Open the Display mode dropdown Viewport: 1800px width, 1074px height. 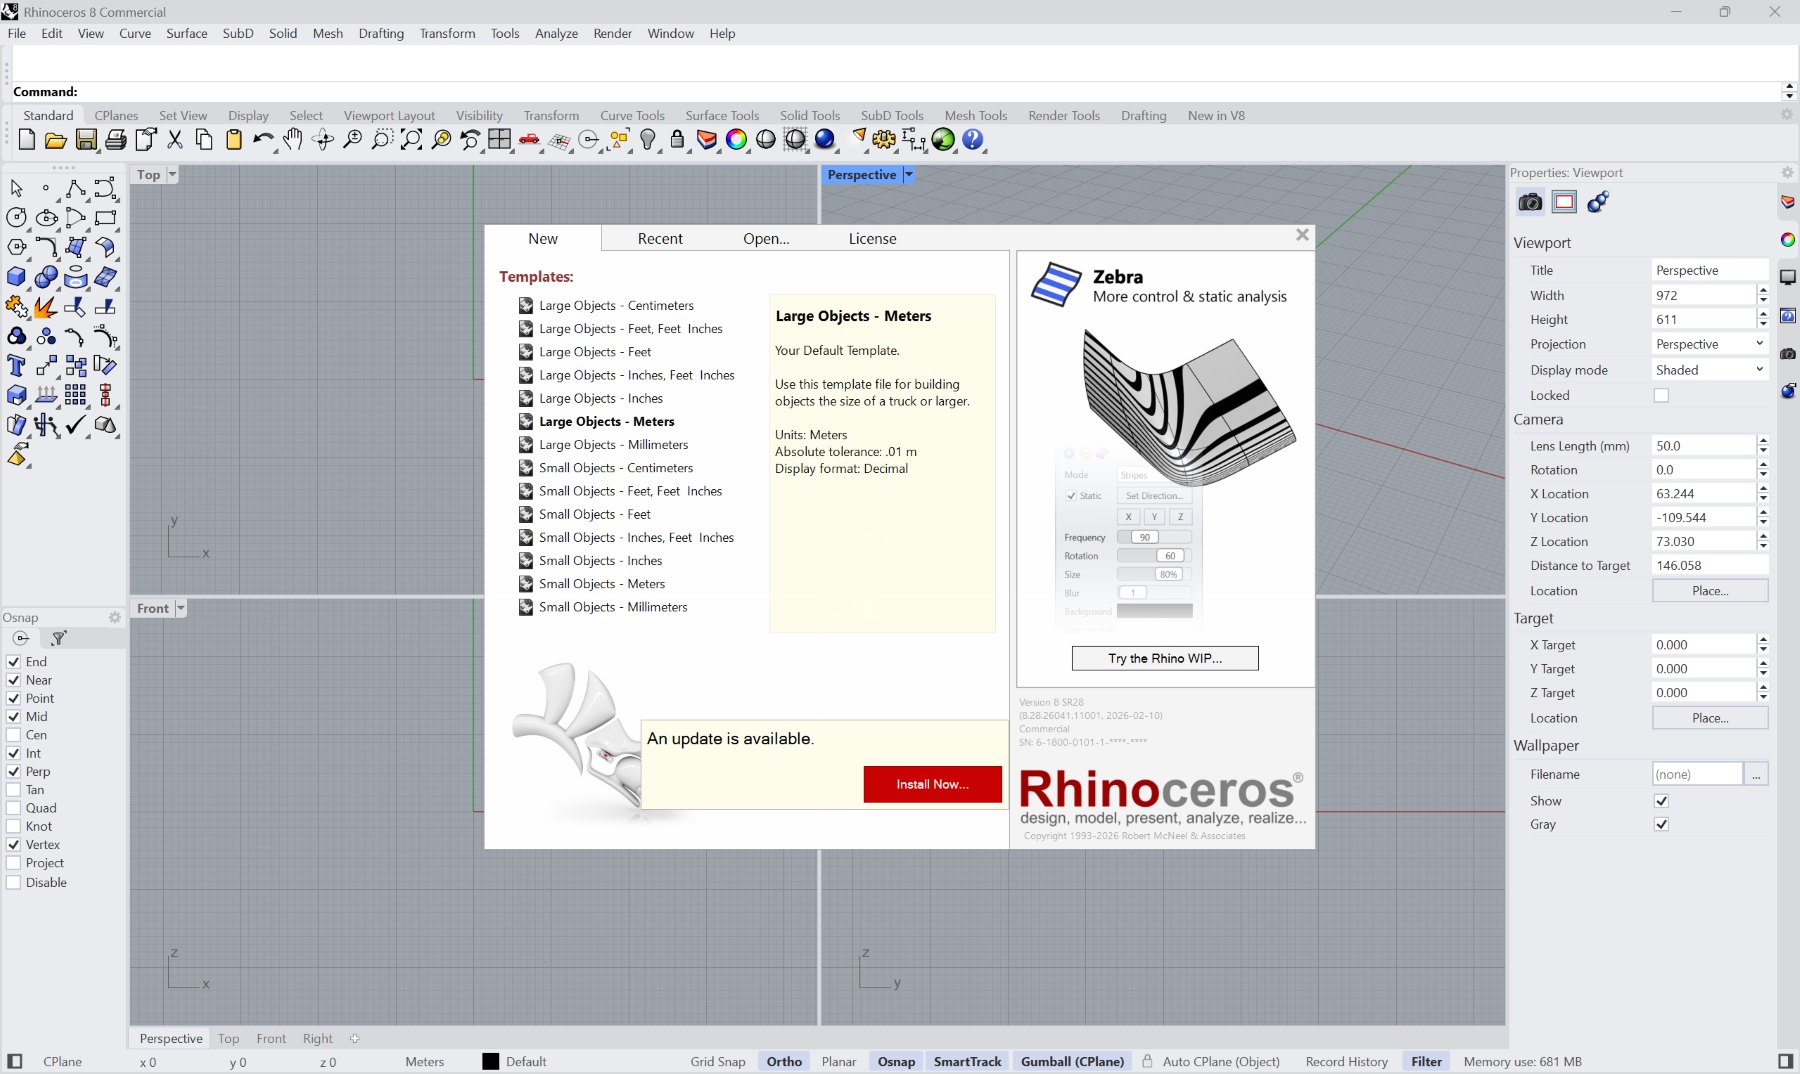[1710, 370]
